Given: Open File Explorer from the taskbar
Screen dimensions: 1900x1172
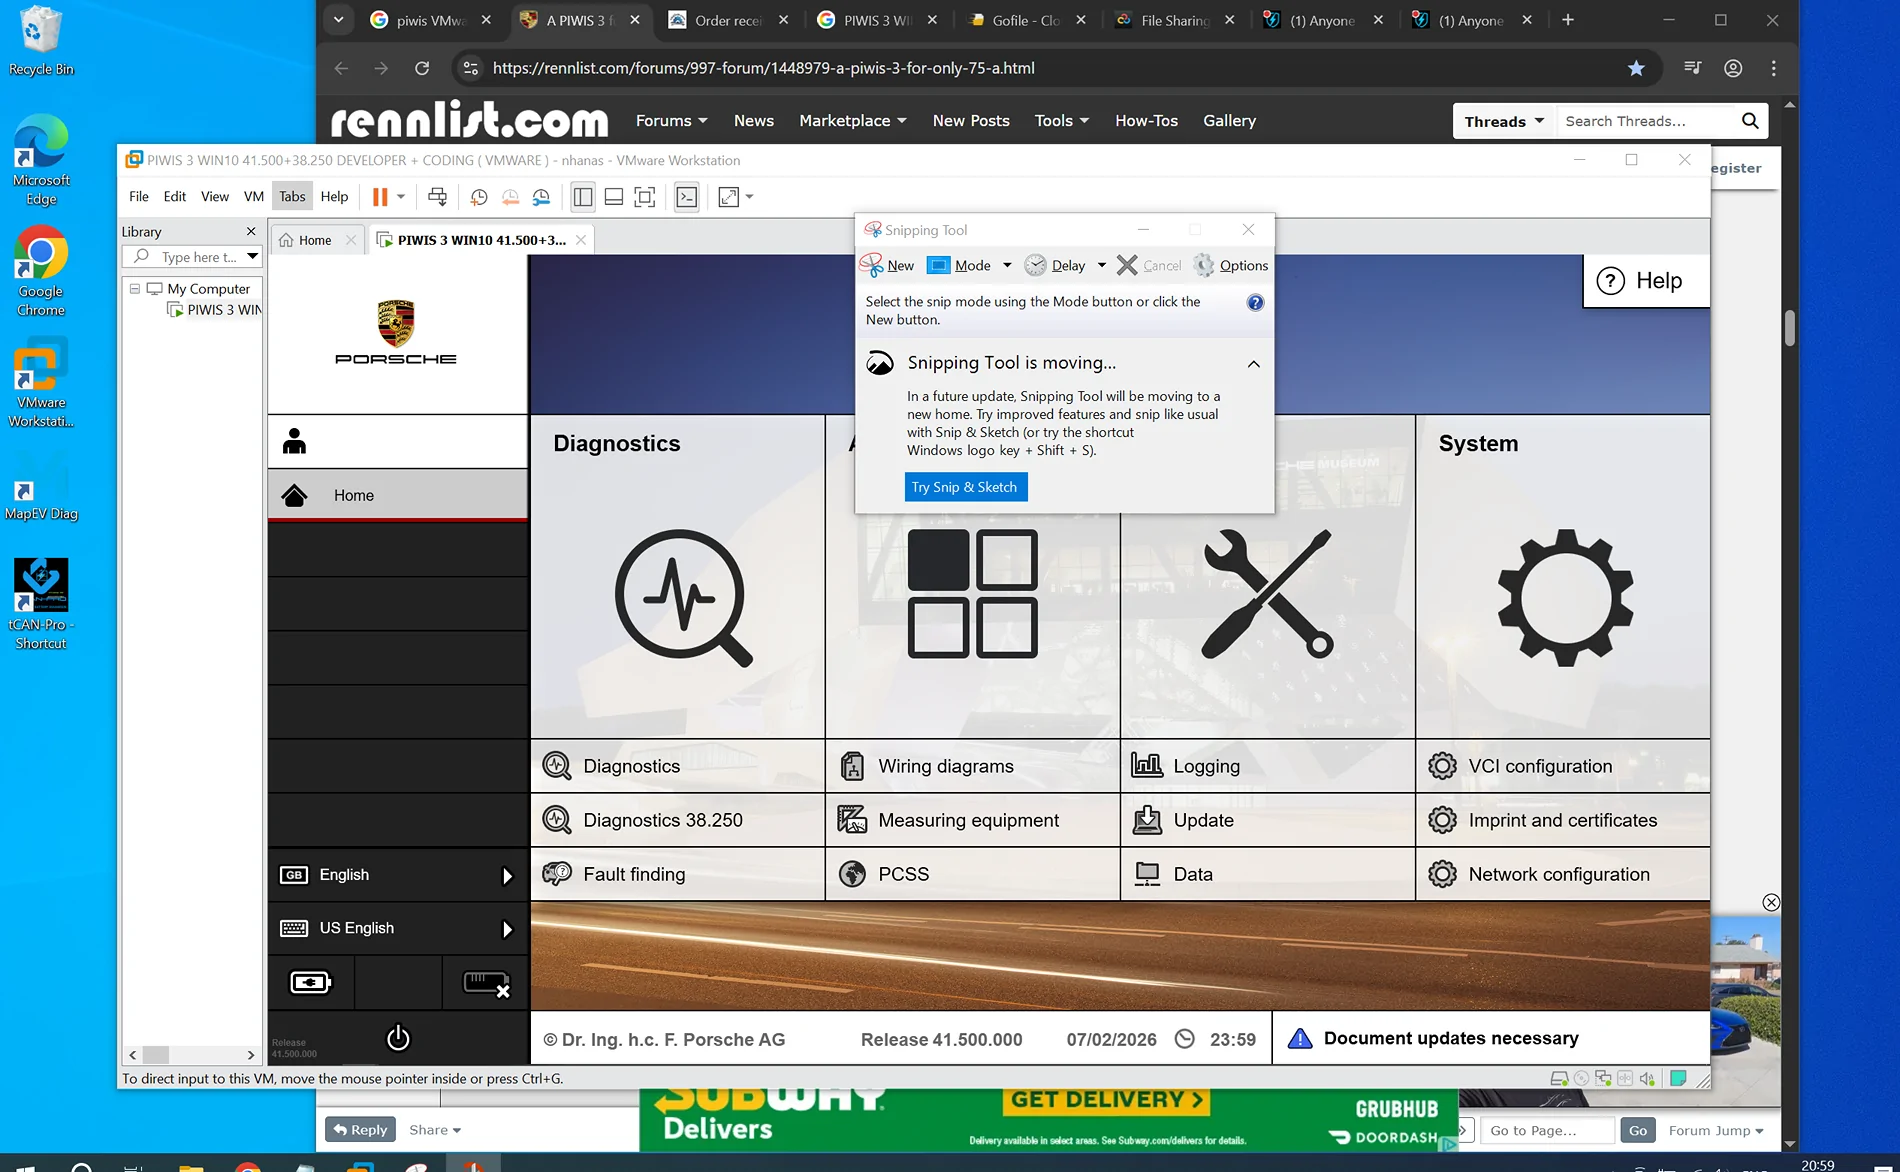Looking at the screenshot, I should tap(191, 1166).
